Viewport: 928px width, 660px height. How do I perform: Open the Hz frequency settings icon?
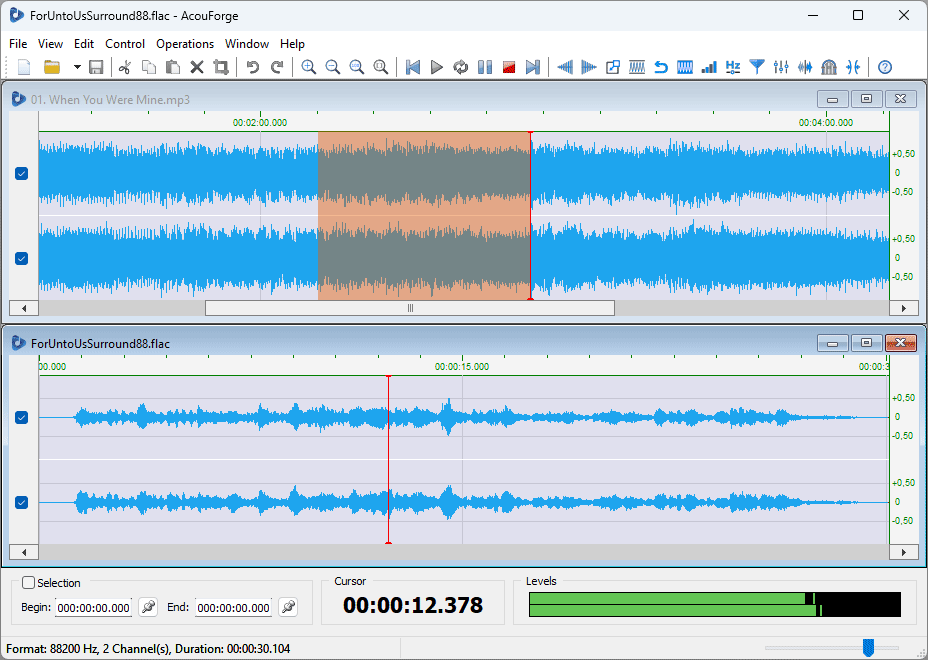click(x=733, y=67)
